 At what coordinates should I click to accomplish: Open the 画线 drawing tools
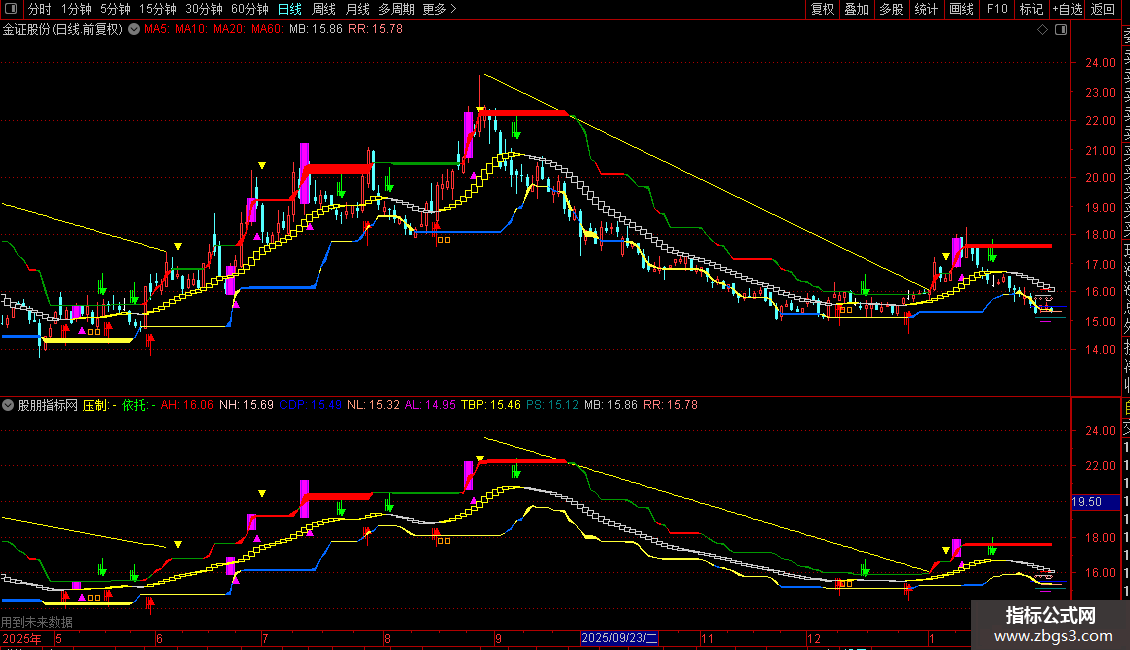click(x=961, y=9)
